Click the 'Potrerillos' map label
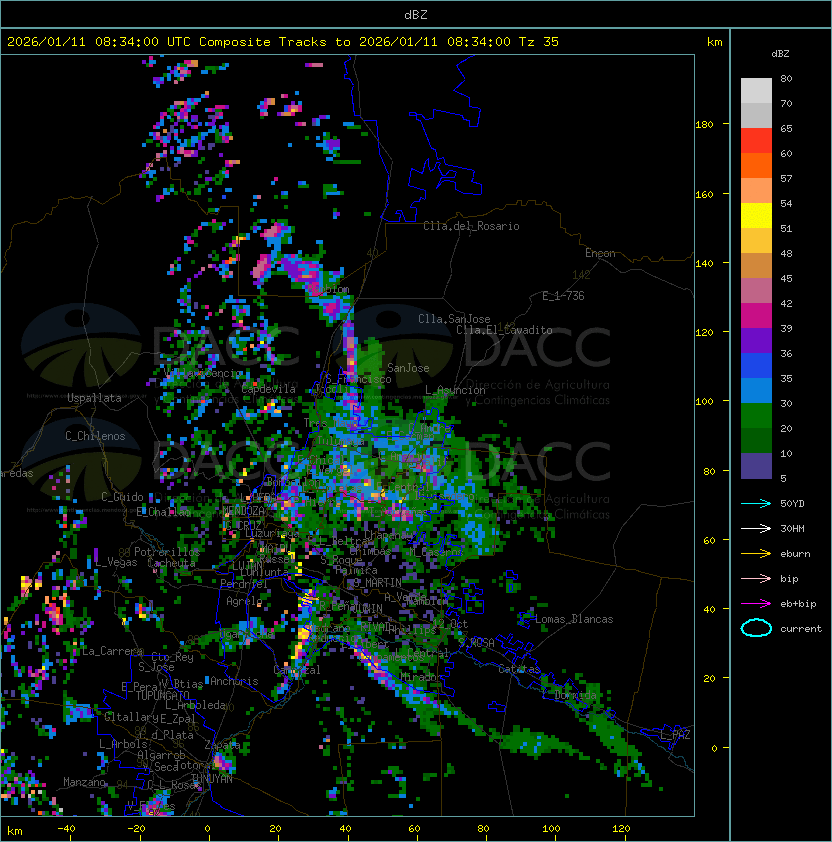The height and width of the screenshot is (842, 832). tap(167, 552)
